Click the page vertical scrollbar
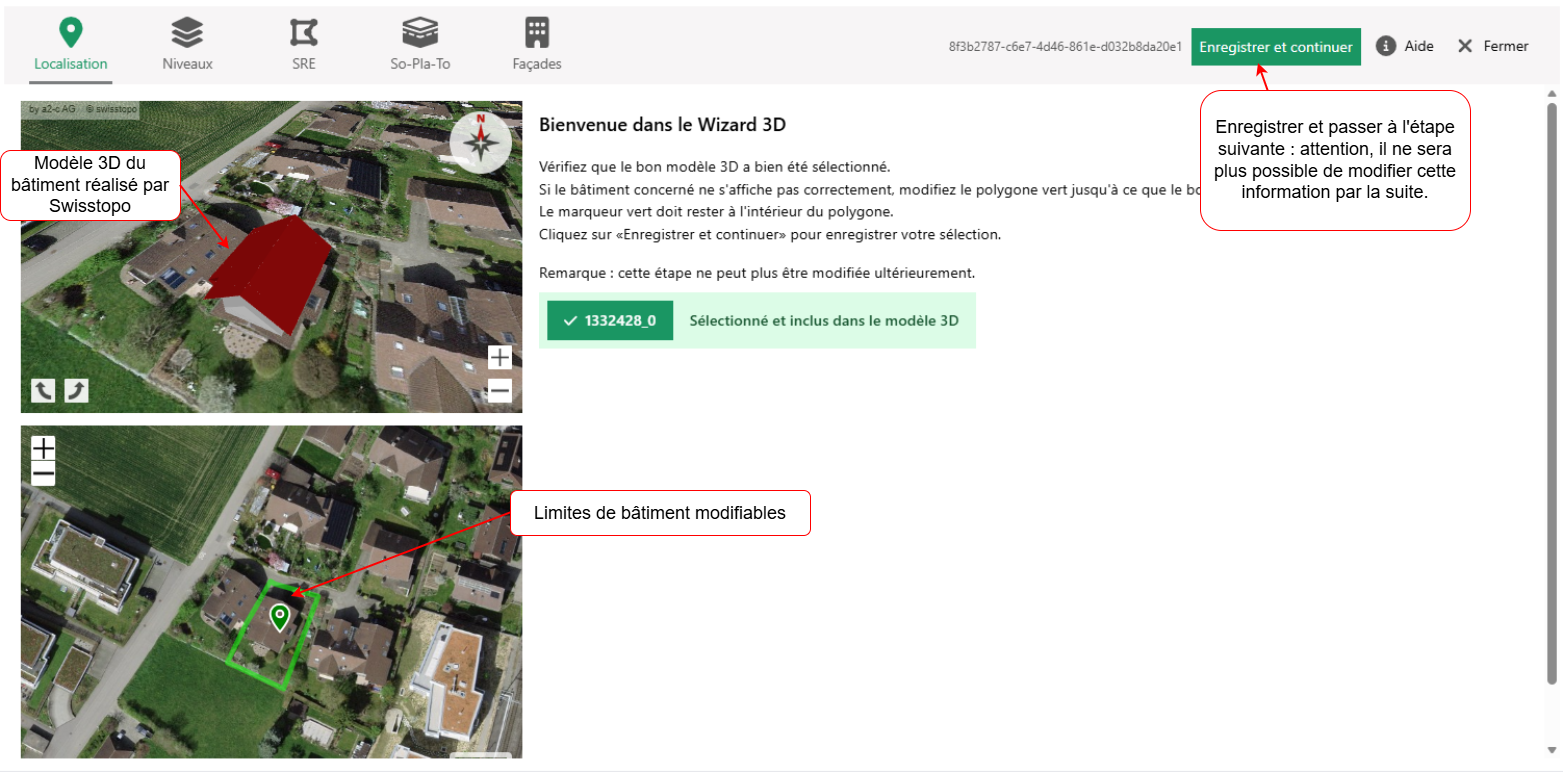Viewport: 1564px width, 774px height. [1552, 394]
